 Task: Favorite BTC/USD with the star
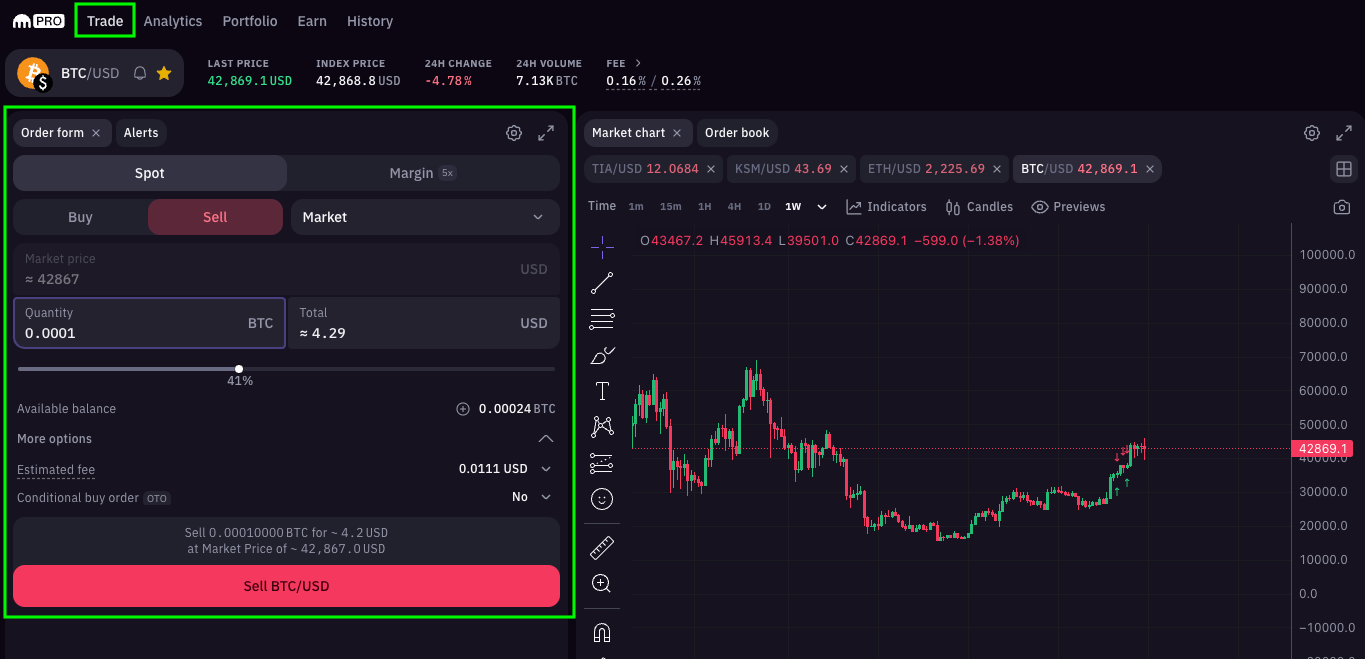point(163,72)
